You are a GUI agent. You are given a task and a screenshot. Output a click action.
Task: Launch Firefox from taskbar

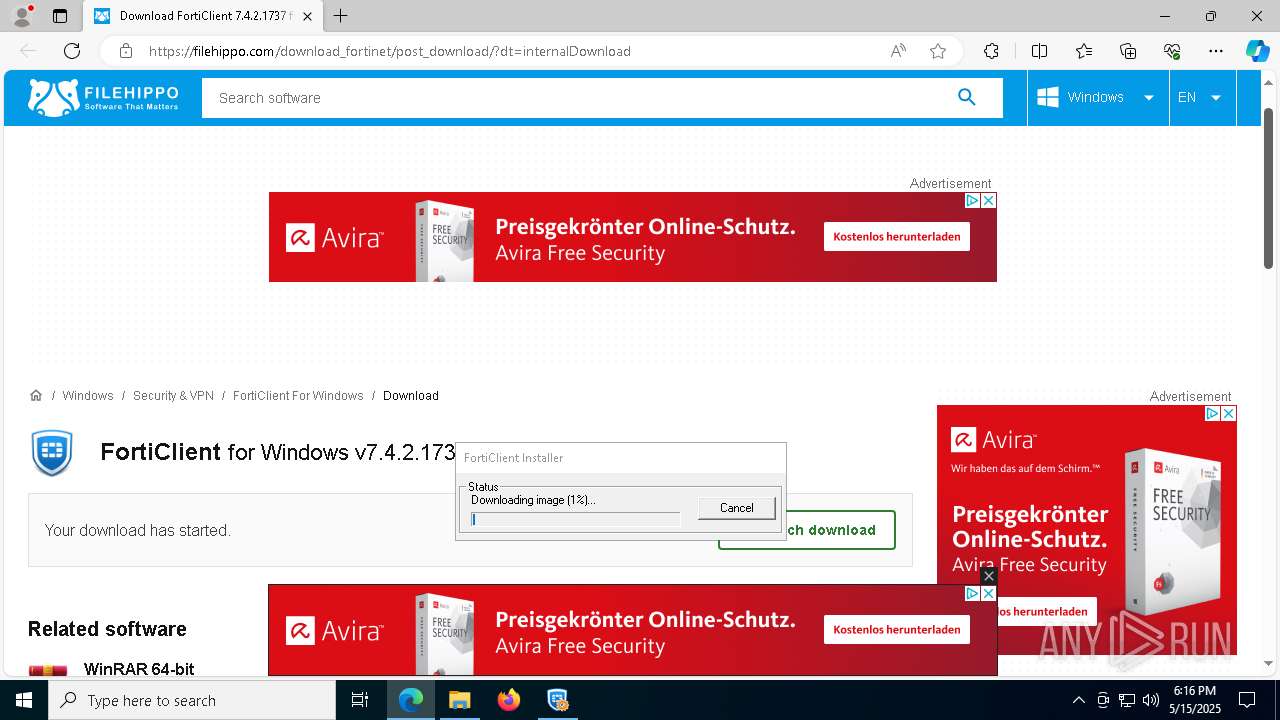click(x=508, y=700)
